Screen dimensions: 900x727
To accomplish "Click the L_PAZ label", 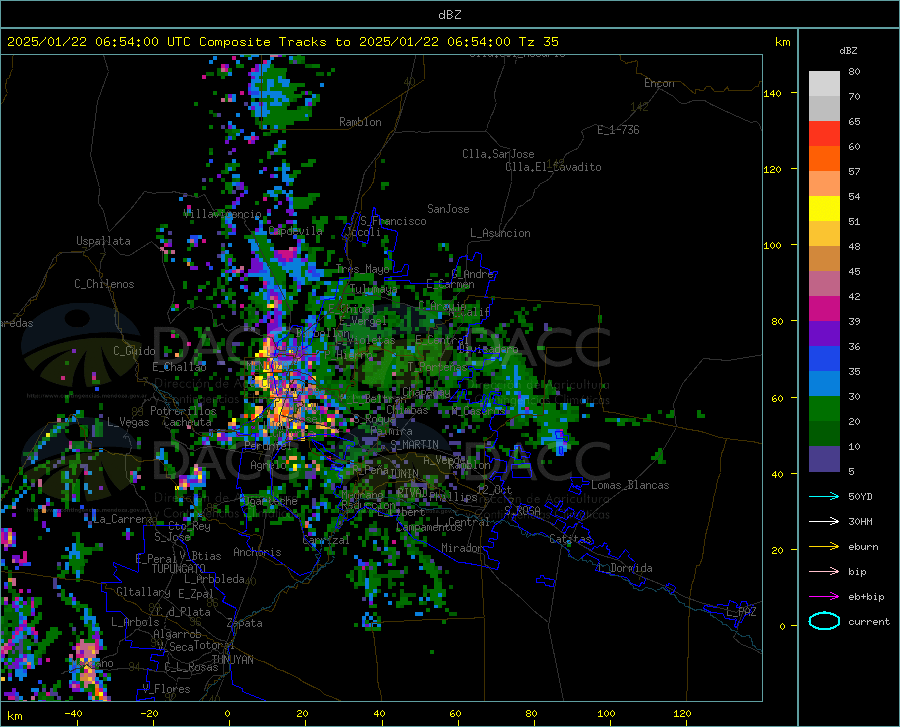I will pyautogui.click(x=741, y=612).
